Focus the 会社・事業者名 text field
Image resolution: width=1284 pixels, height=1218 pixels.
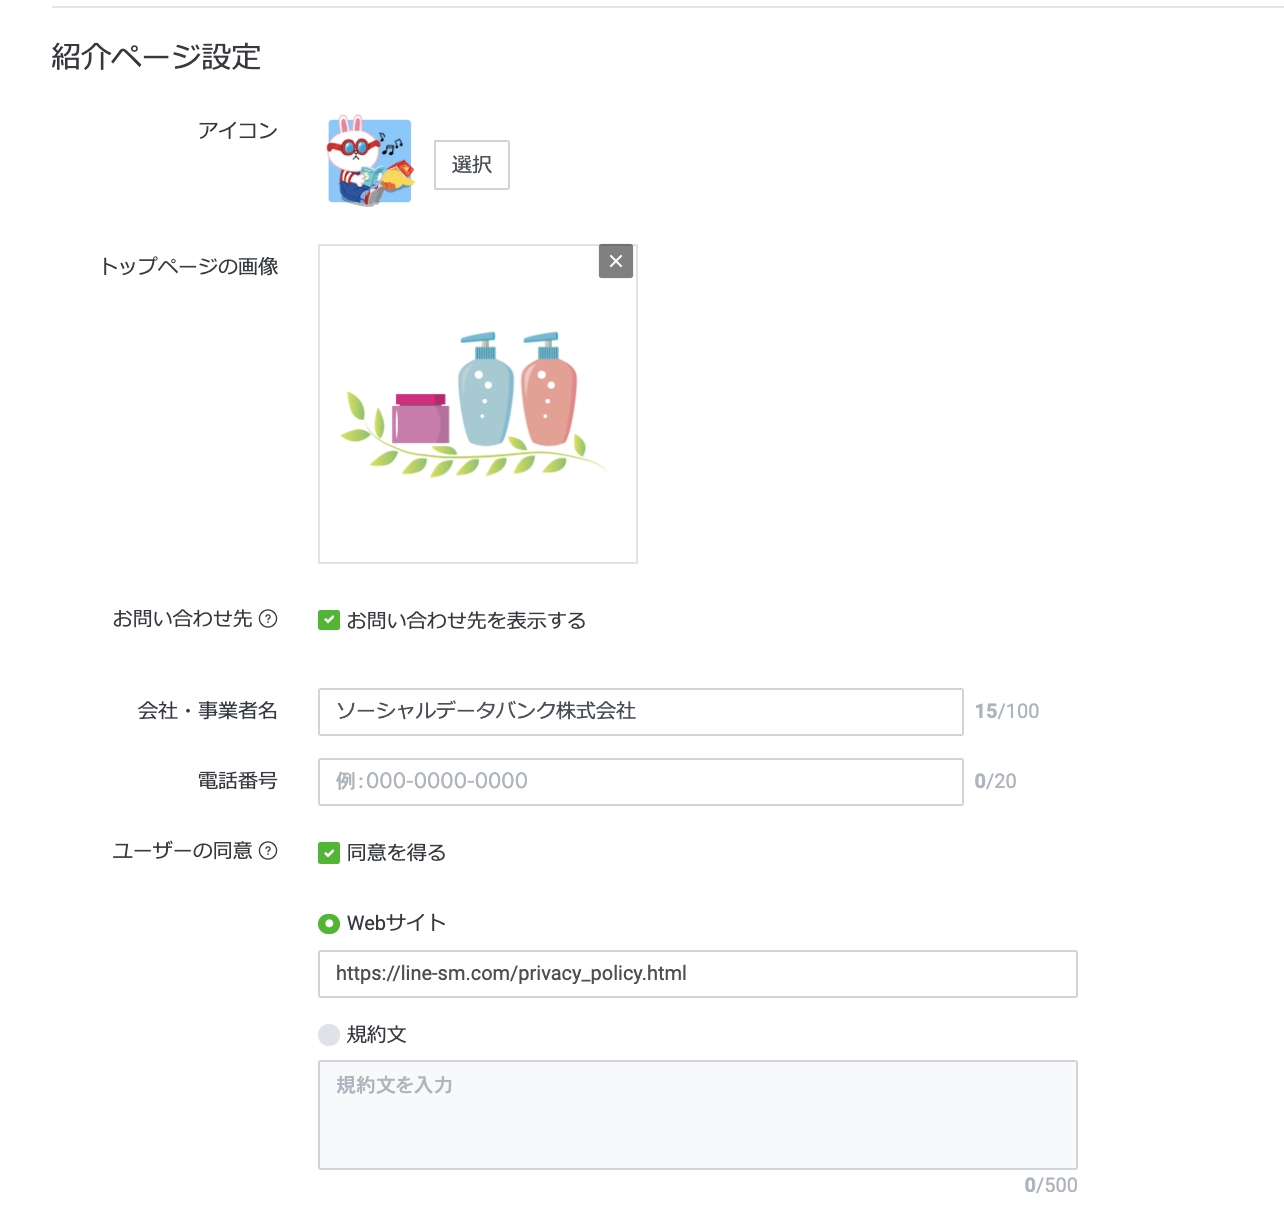click(640, 712)
